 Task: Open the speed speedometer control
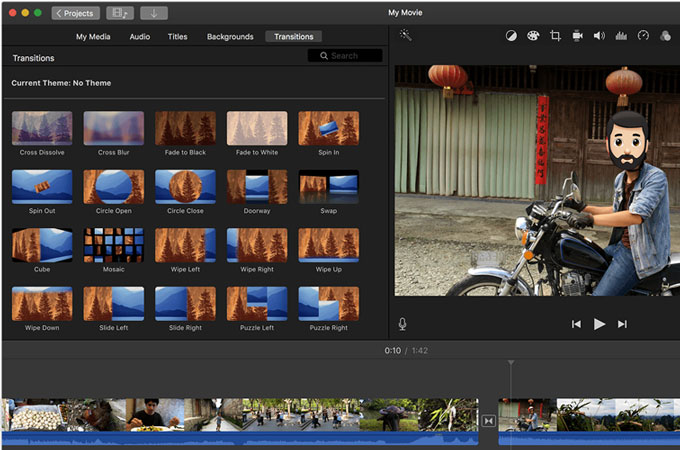[643, 36]
